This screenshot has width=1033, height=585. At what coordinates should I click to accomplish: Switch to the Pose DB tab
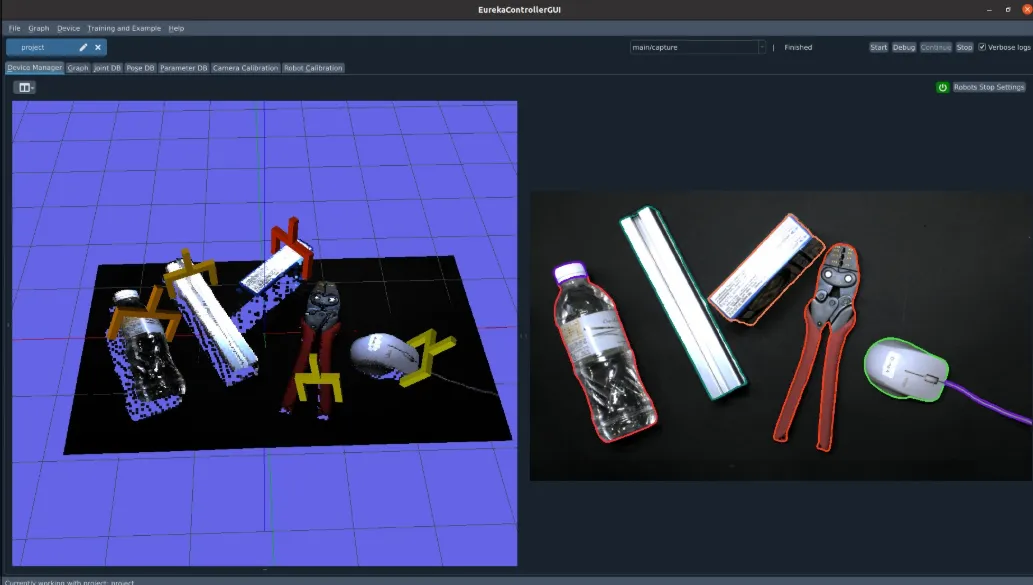pos(140,67)
